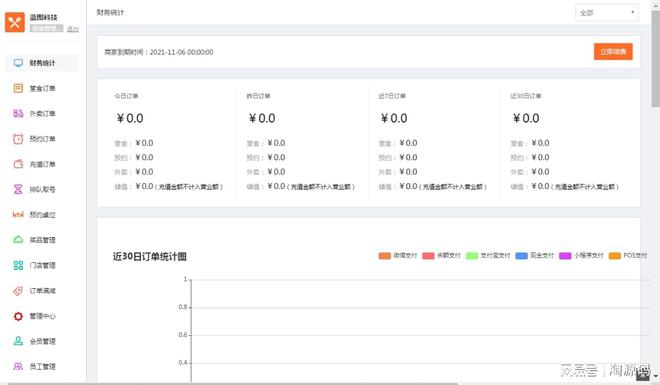
Task: Open 管理中心 via its red gear icon
Action: [x=18, y=316]
